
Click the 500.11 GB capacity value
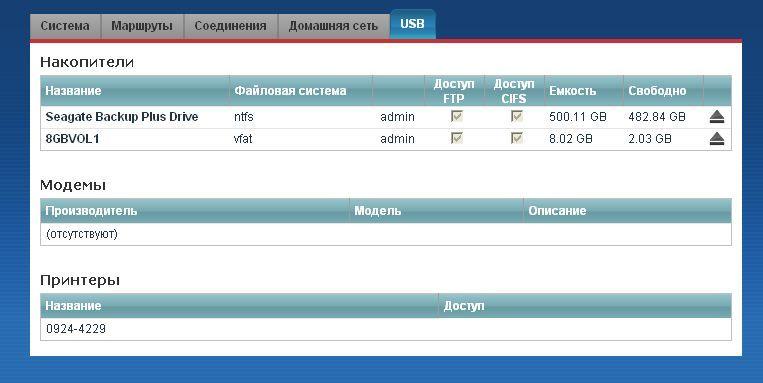[x=578, y=117]
